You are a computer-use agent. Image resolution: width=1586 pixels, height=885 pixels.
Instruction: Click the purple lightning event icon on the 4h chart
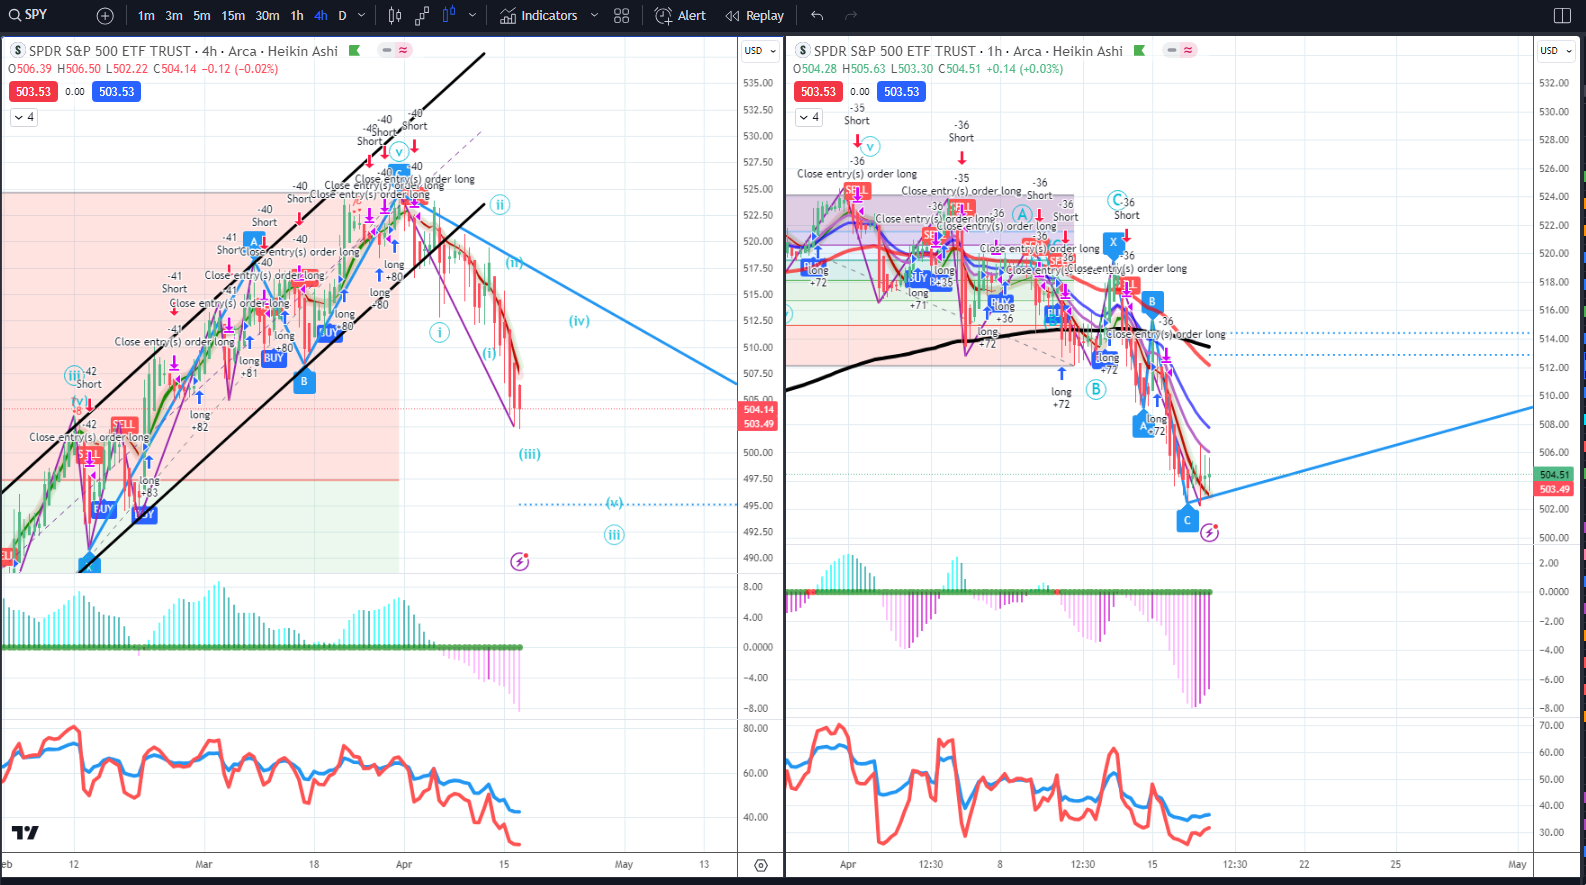519,562
